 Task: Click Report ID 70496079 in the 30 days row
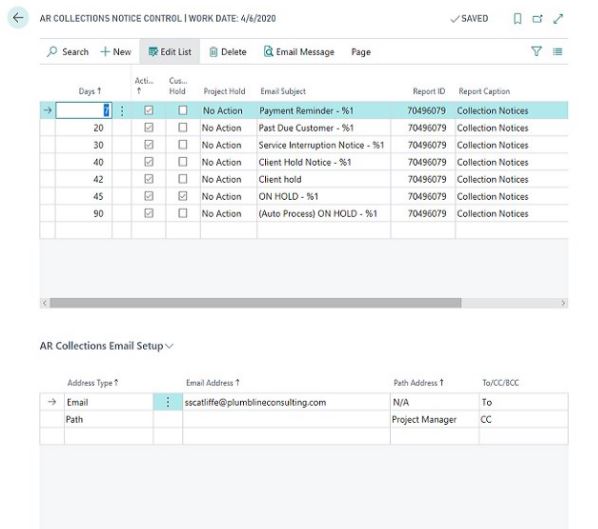427,145
